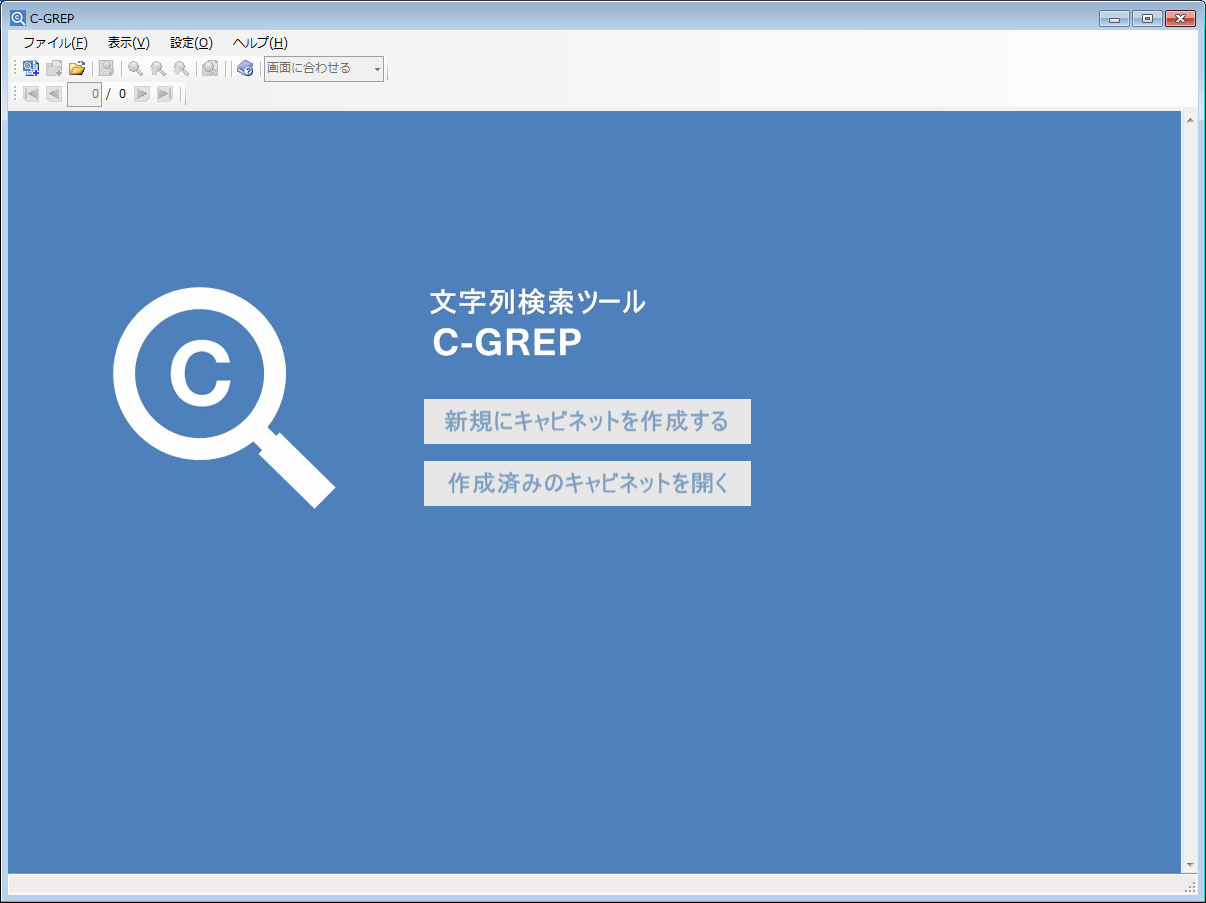Viewport: 1206px width, 903px height.
Task: Open the 設定(O) menu
Action: (x=191, y=43)
